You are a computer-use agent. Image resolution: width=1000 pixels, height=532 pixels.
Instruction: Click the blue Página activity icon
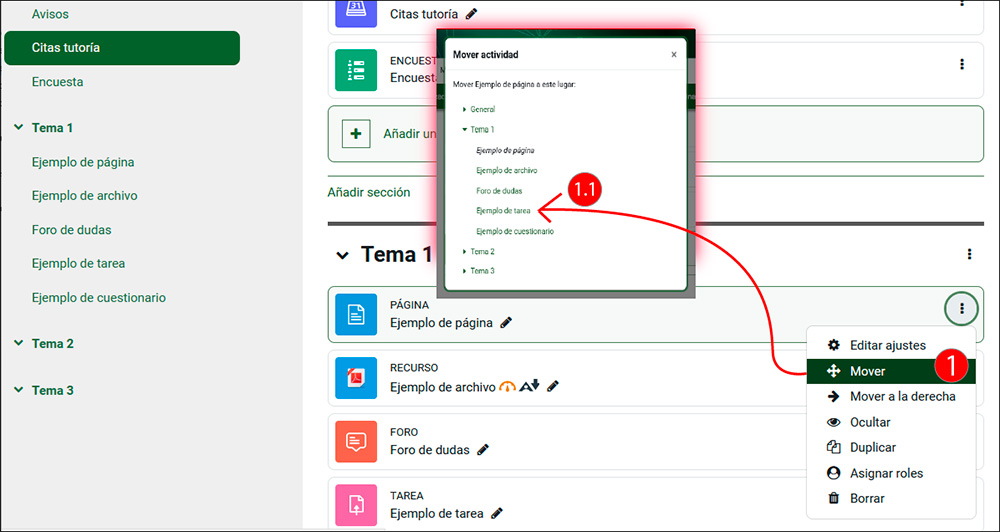[x=356, y=314]
